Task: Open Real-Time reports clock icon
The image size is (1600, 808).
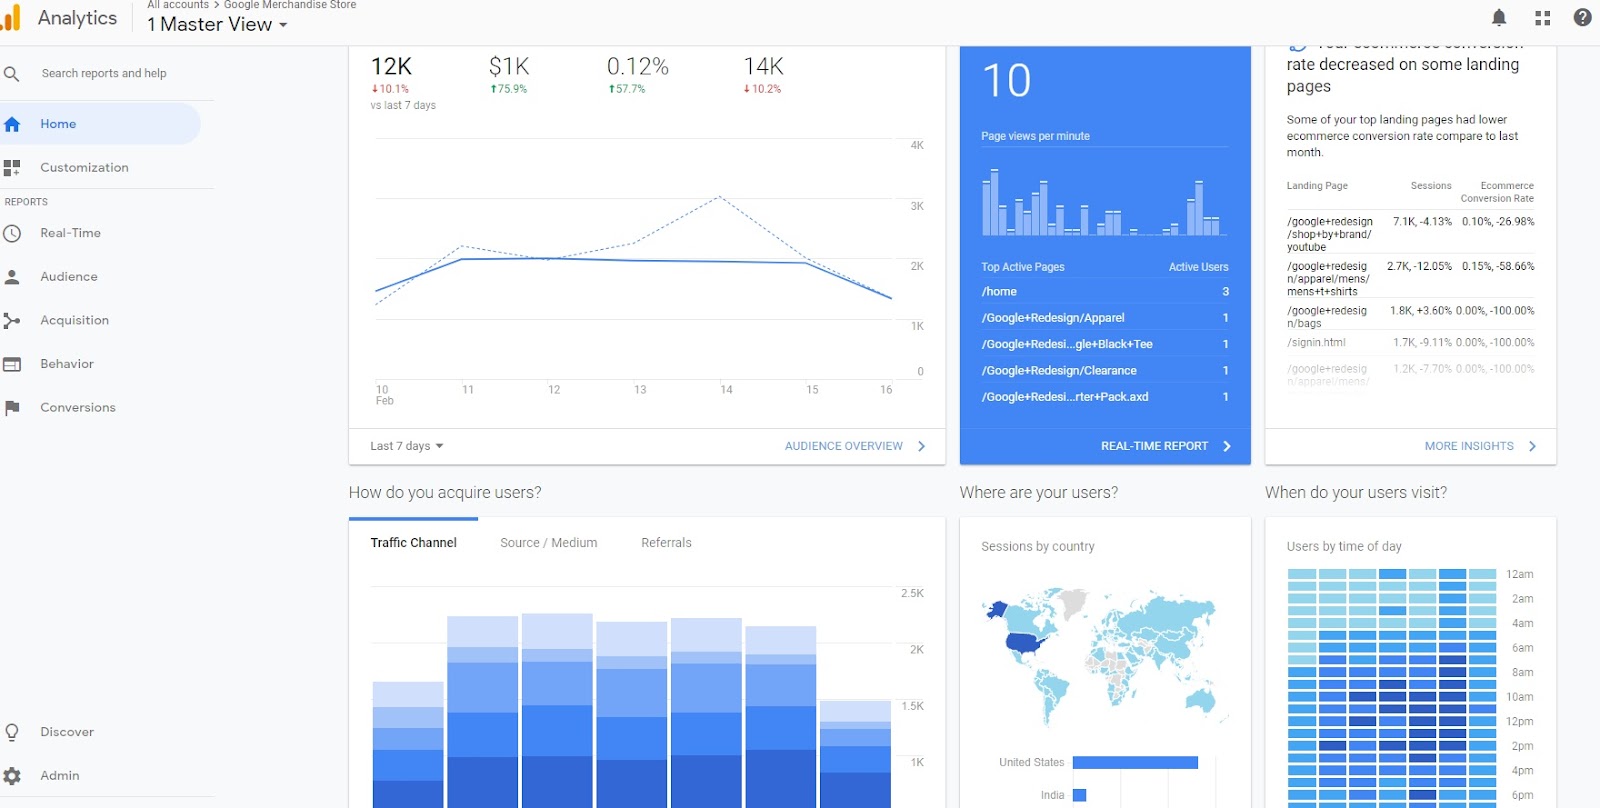Action: click(12, 234)
